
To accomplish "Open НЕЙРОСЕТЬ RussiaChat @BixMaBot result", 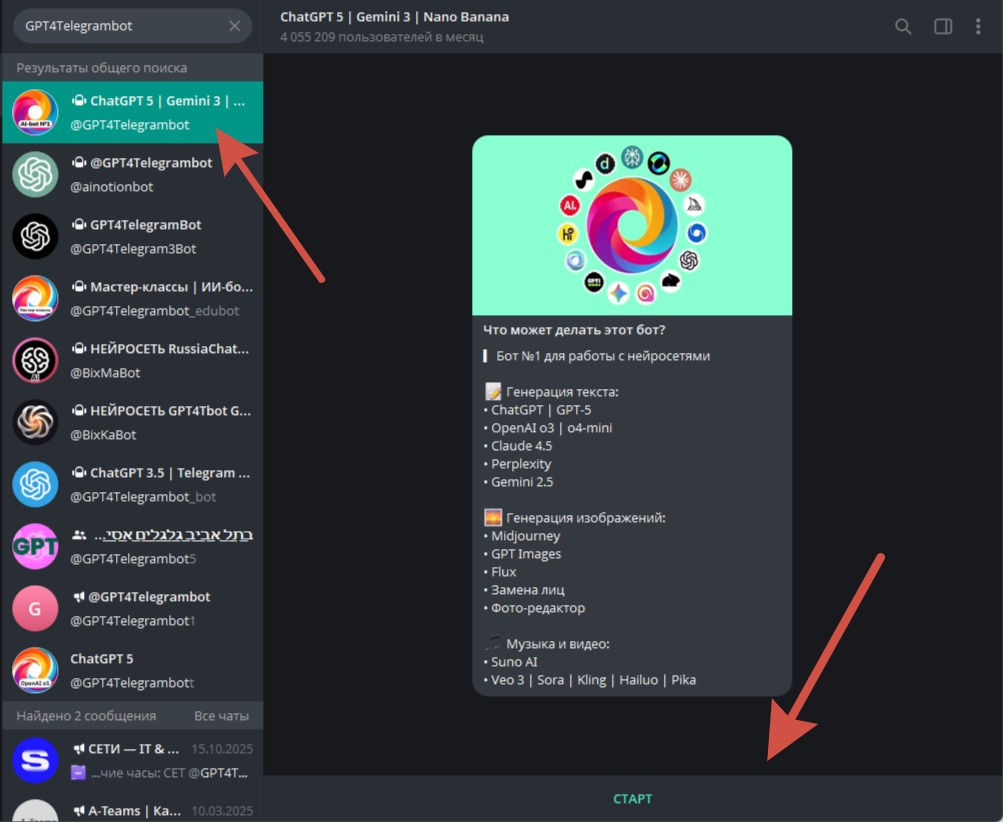I will pos(132,361).
